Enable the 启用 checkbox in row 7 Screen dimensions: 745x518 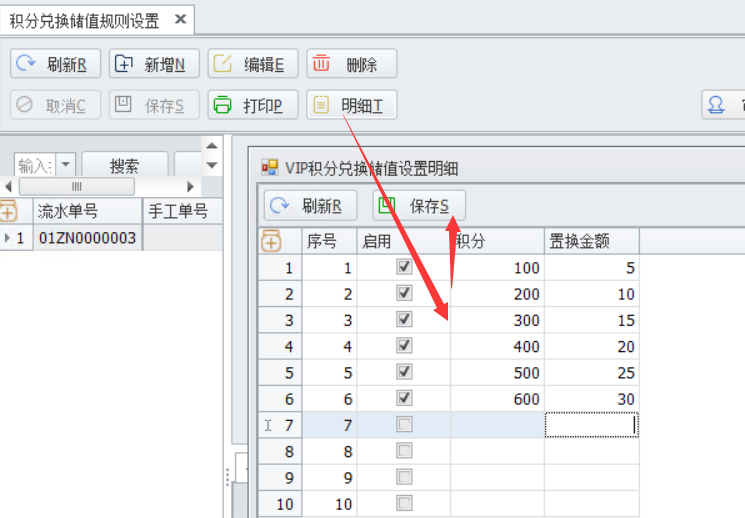click(x=404, y=424)
